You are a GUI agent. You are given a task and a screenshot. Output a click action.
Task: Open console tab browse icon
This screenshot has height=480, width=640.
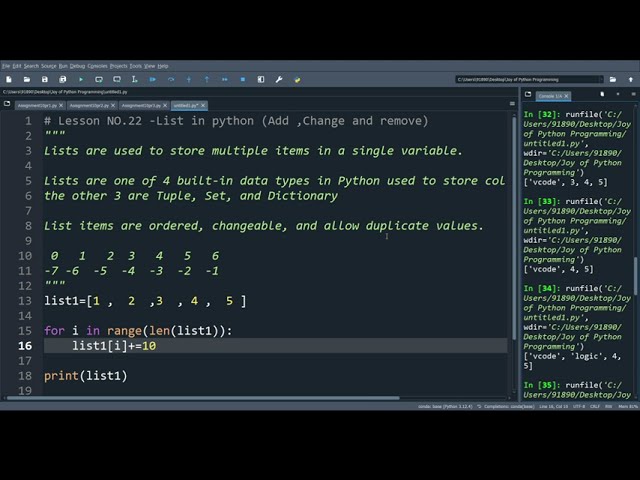pyautogui.click(x=528, y=95)
